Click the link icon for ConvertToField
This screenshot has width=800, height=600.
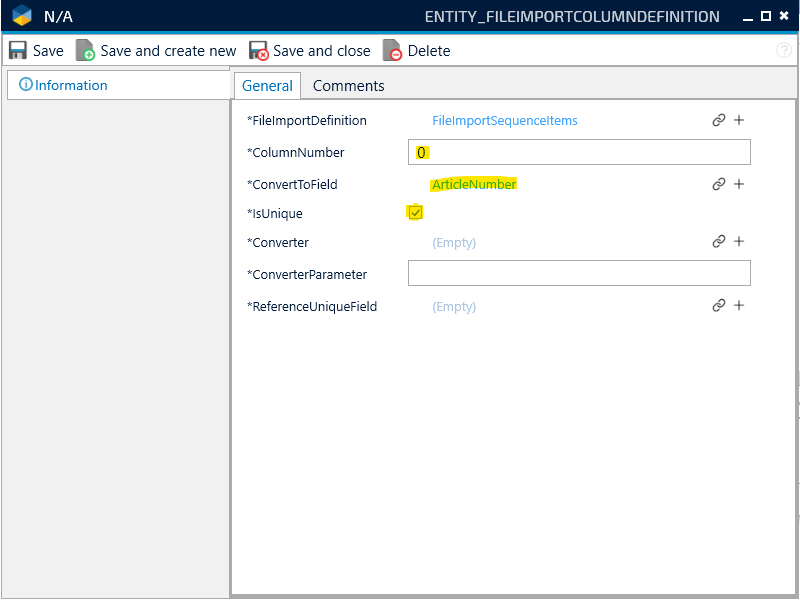(x=718, y=184)
